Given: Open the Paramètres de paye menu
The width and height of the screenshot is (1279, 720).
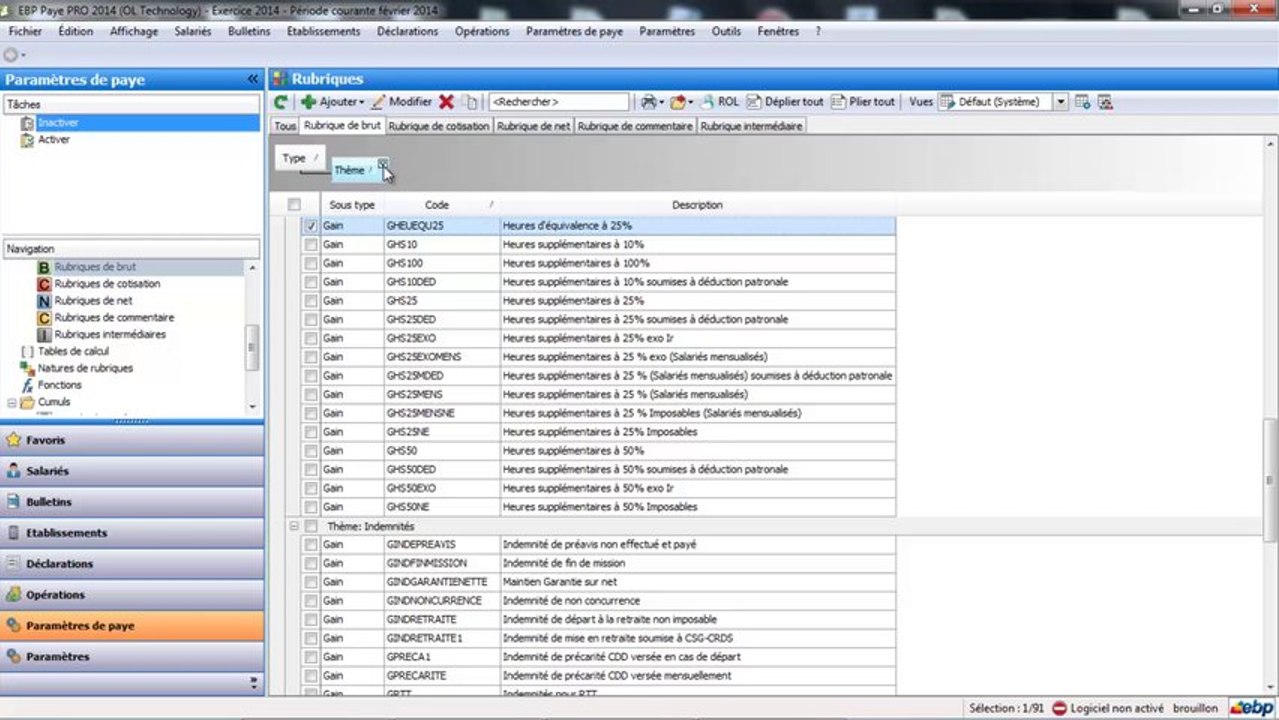Looking at the screenshot, I should click(575, 32).
